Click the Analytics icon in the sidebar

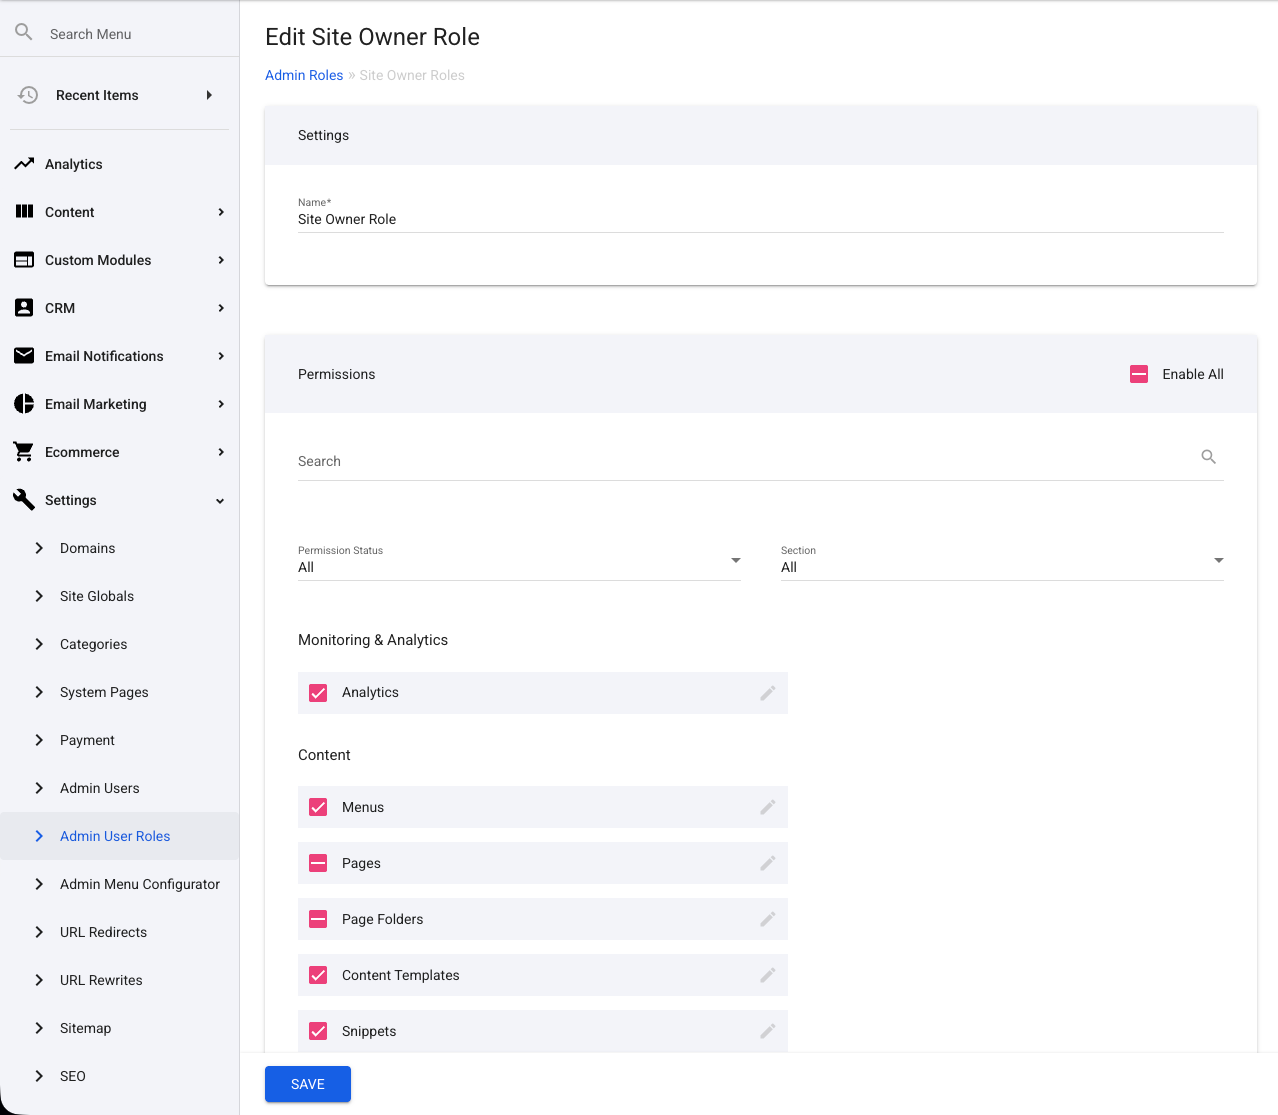click(x=23, y=163)
